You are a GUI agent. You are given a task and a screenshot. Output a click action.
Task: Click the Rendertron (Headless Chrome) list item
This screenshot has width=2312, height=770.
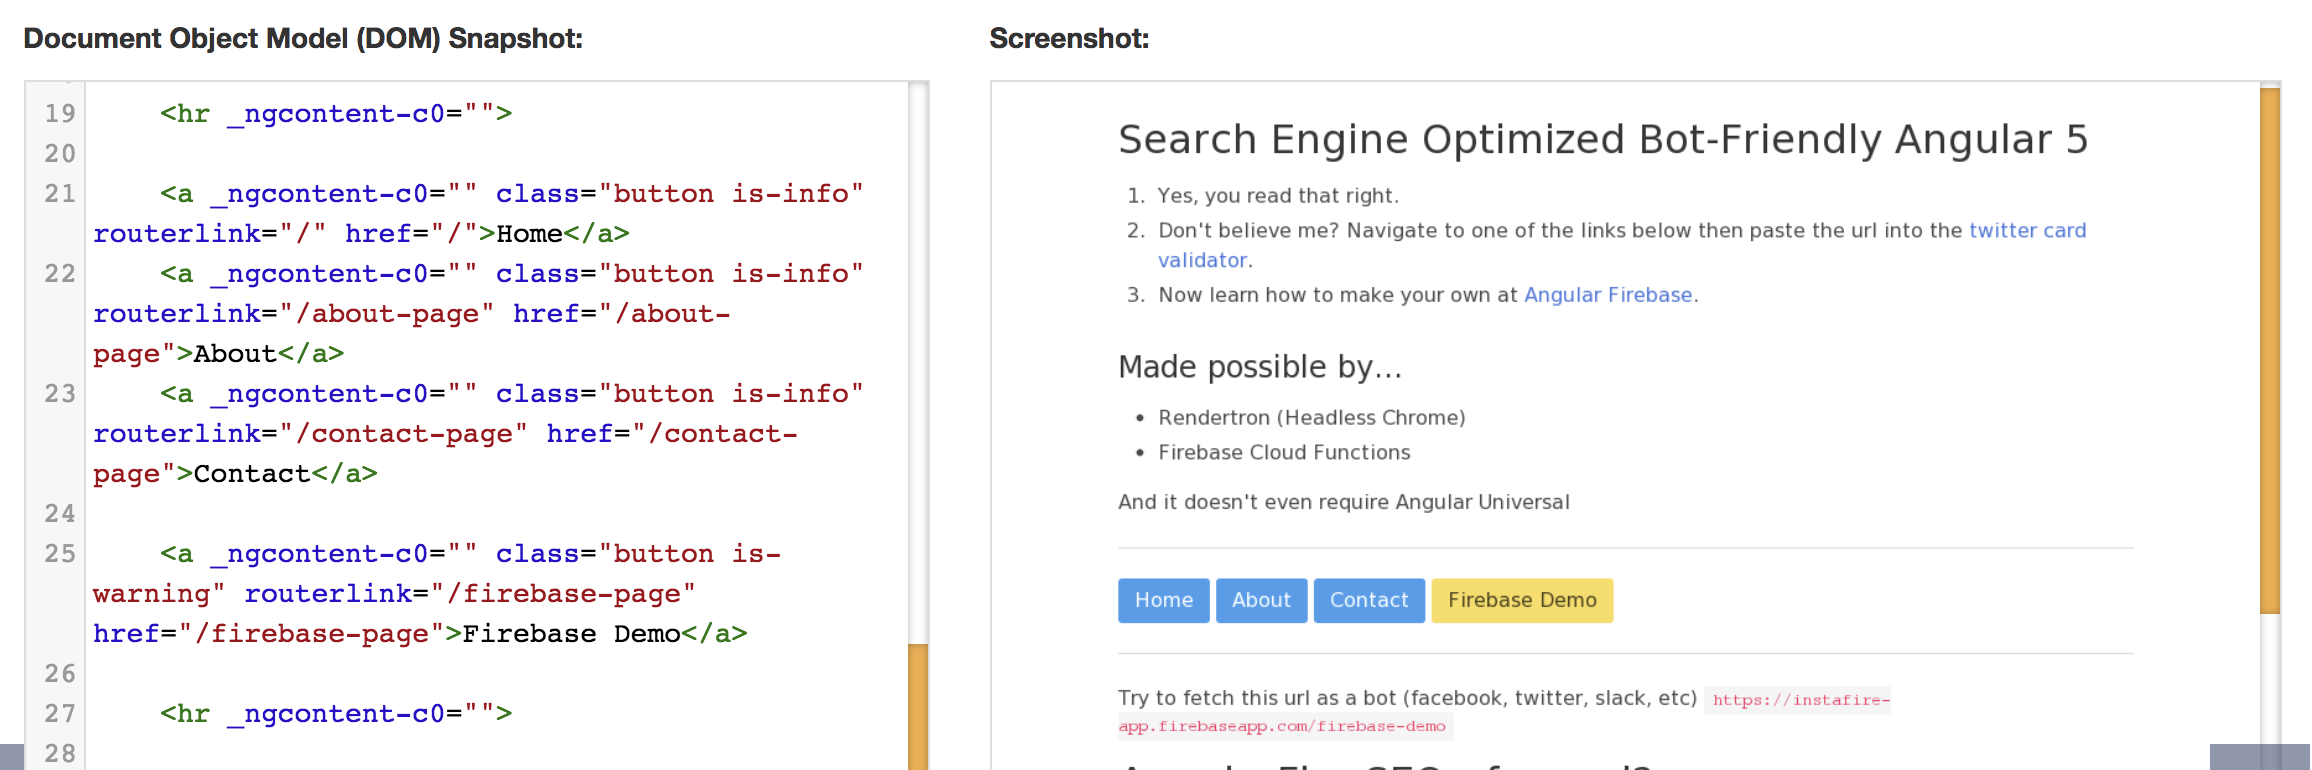[1311, 418]
